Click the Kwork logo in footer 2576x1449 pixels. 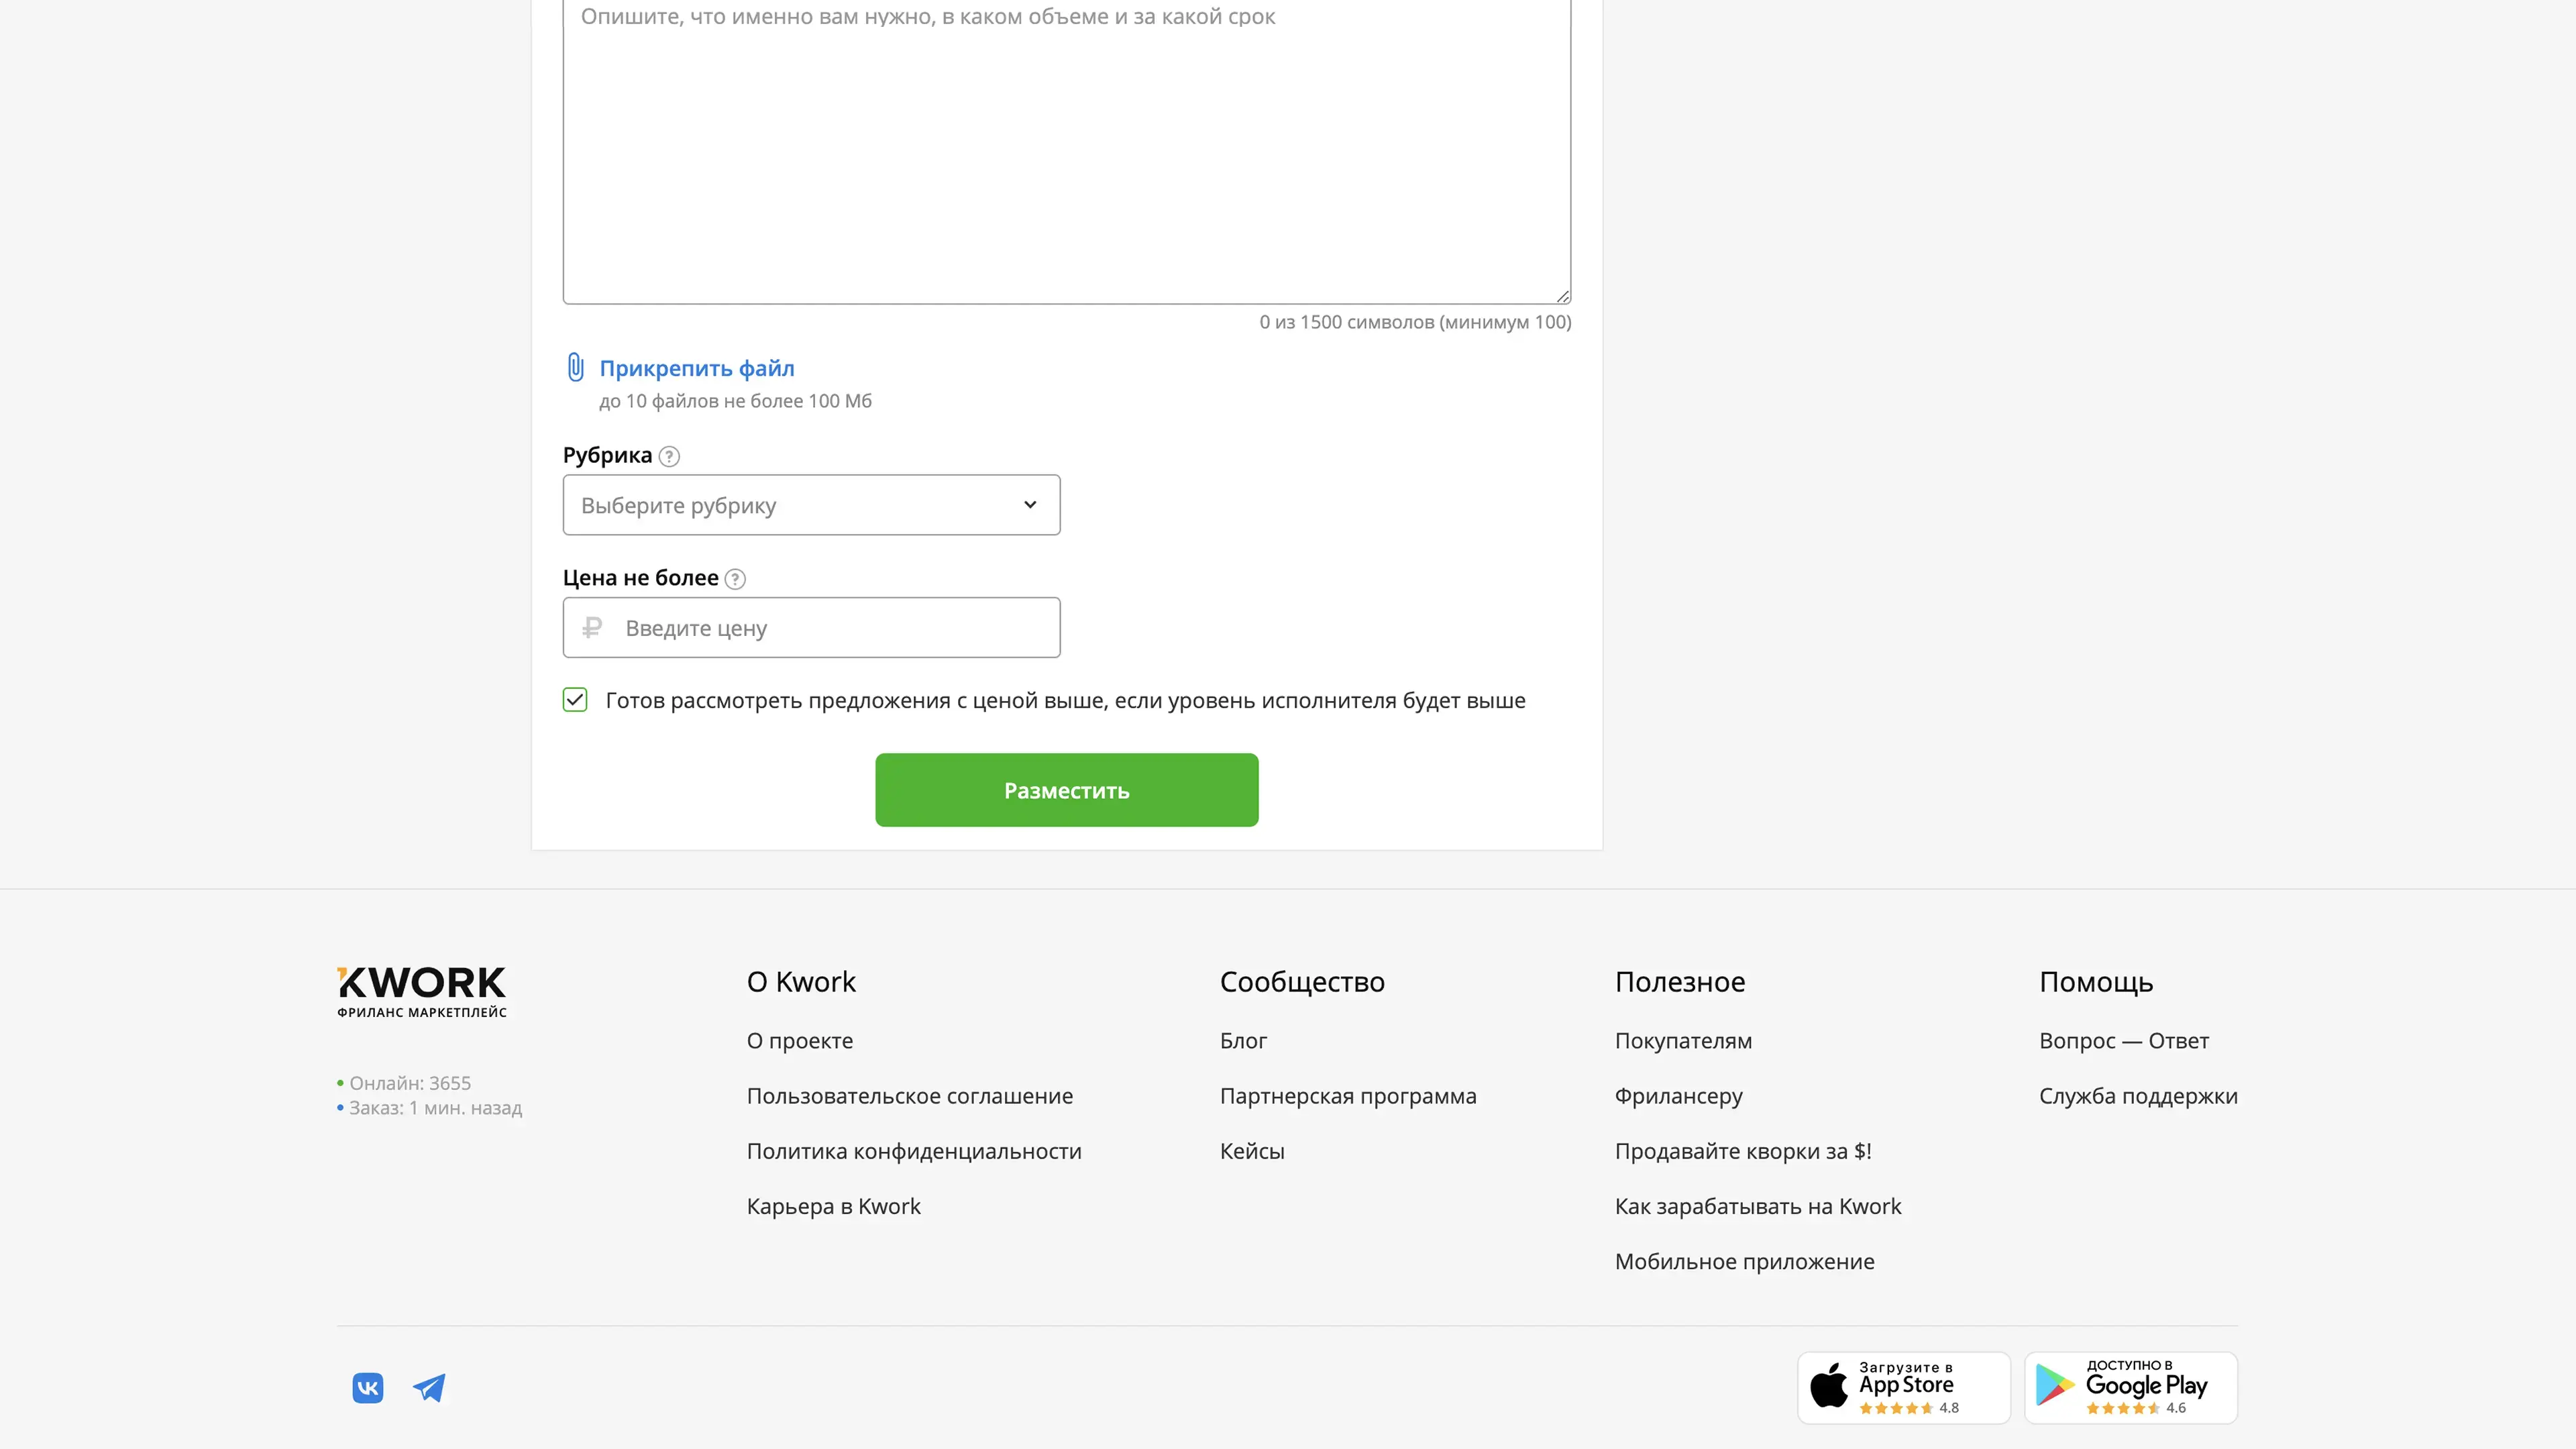(x=421, y=991)
